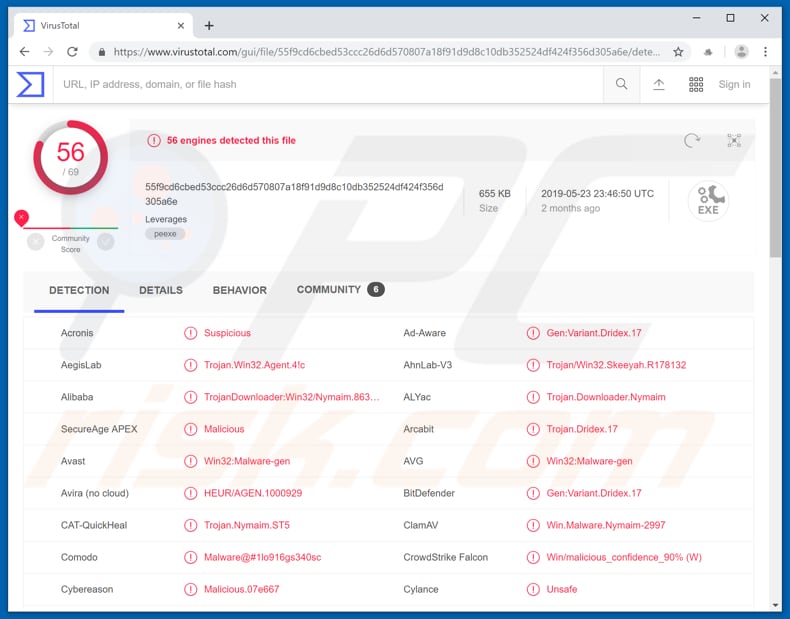Click Win/malicious_confidence_90% (W) result
Screen dimensions: 790x619
[x=624, y=558]
